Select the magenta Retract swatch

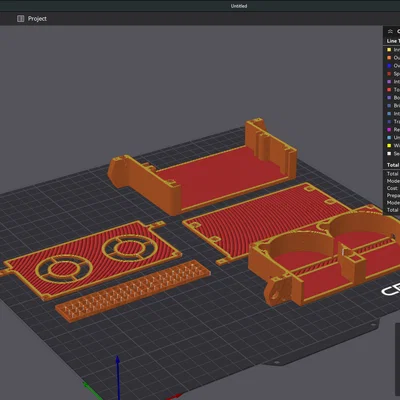389,130
